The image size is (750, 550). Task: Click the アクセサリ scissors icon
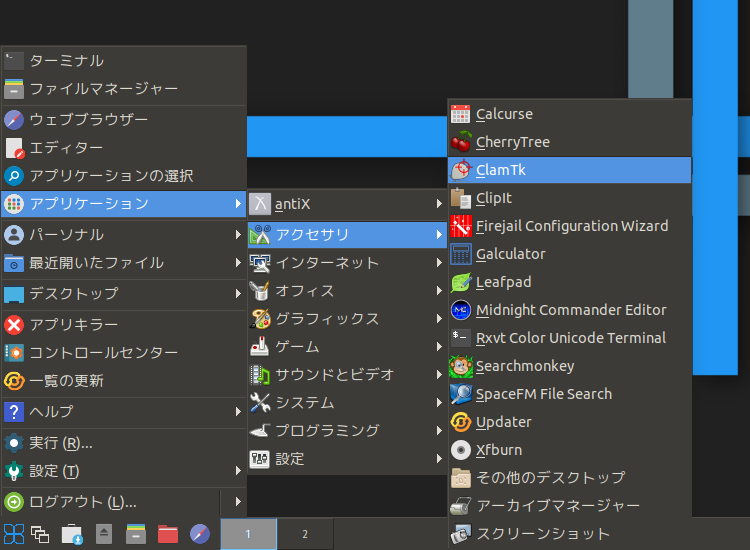[x=260, y=235]
